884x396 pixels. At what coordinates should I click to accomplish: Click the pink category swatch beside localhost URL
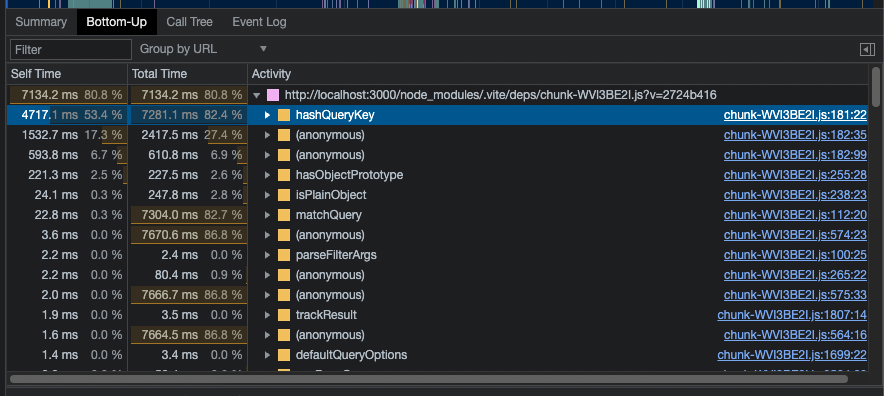click(x=273, y=95)
